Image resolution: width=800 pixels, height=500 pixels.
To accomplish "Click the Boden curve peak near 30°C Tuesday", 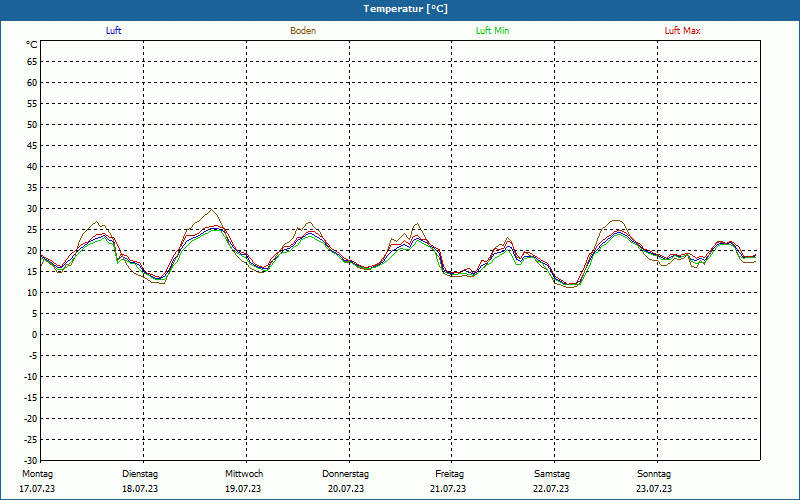I will click(211, 209).
